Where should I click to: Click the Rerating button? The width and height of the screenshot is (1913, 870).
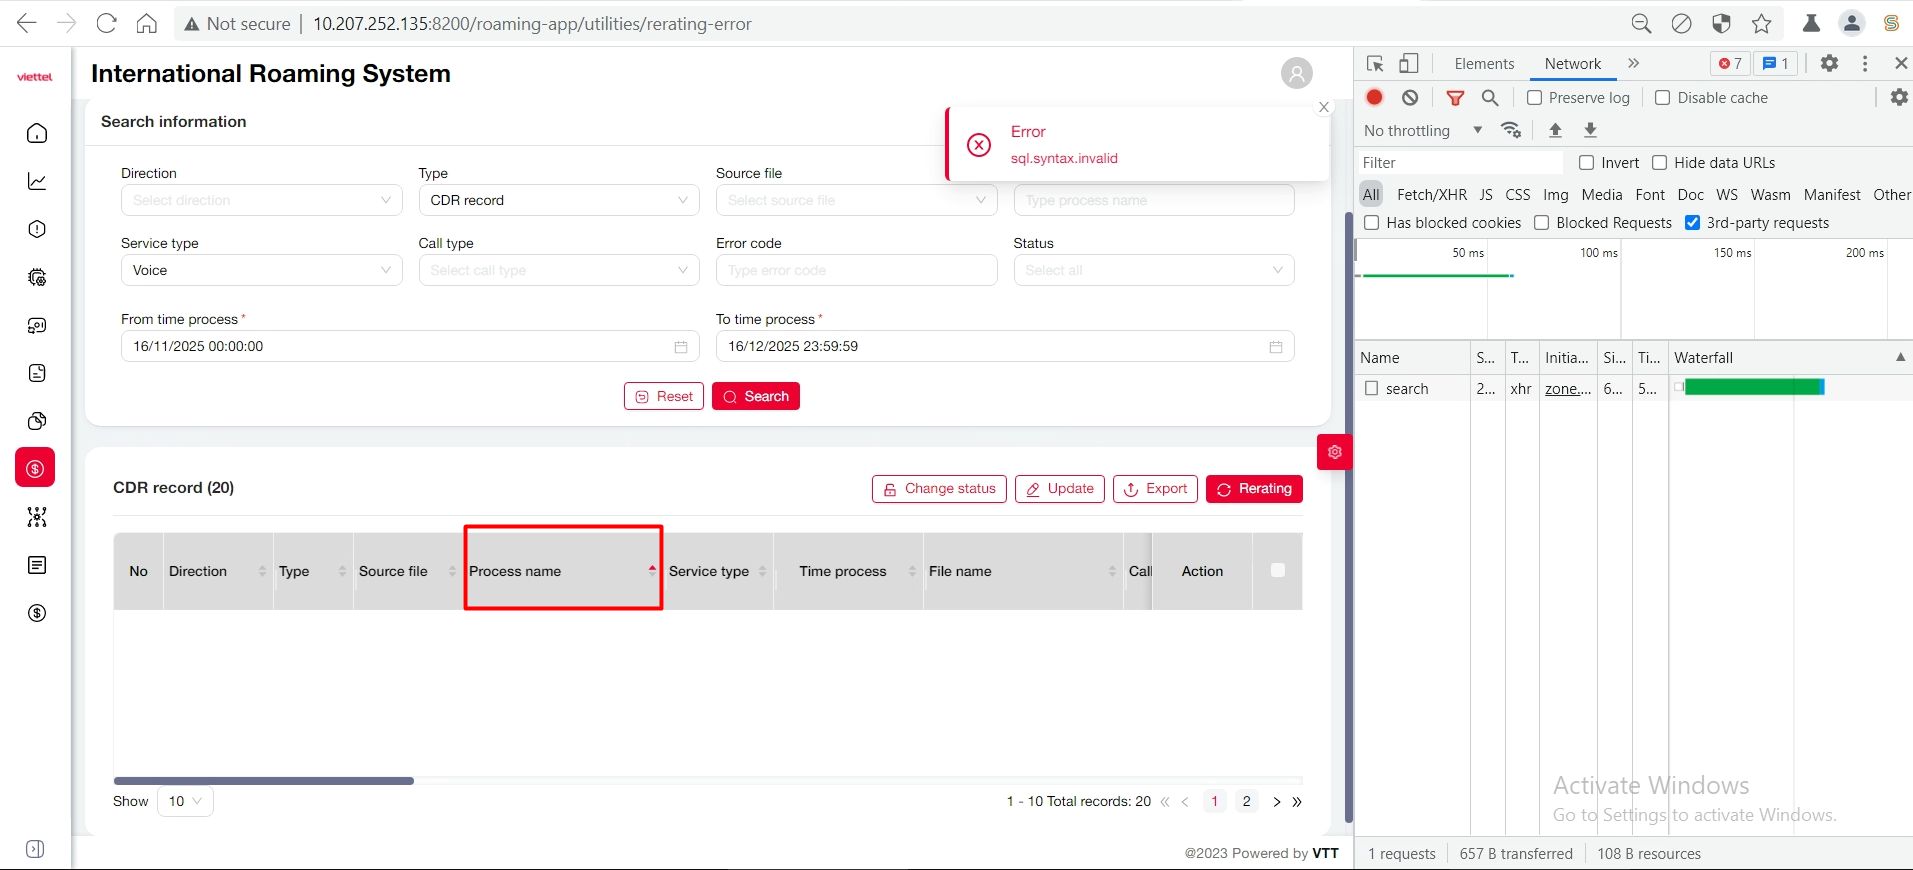(1254, 489)
